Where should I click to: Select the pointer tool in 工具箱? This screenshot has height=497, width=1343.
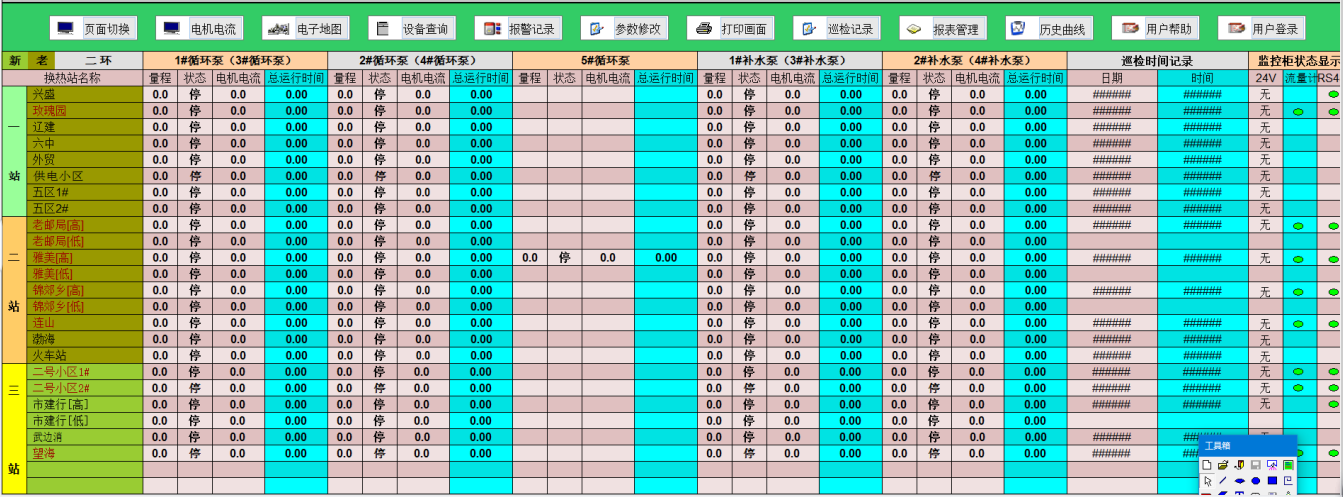point(1208,481)
